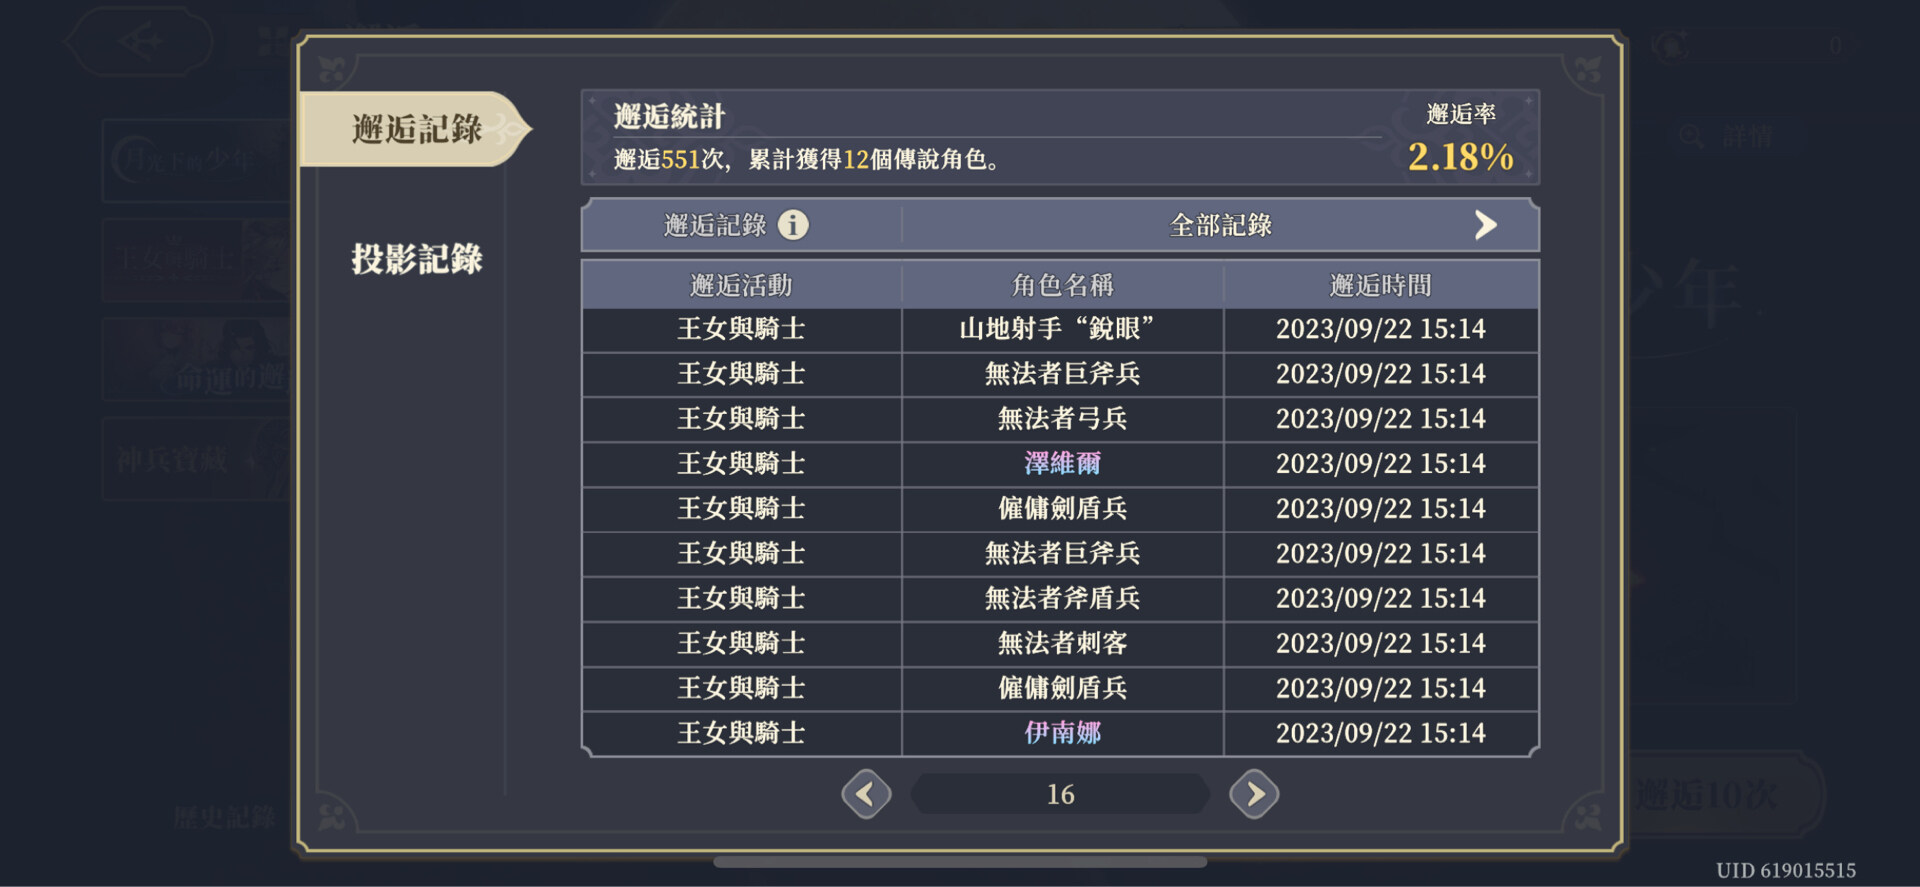
Task: Click the 邂逅活動 column header
Action: (x=741, y=286)
